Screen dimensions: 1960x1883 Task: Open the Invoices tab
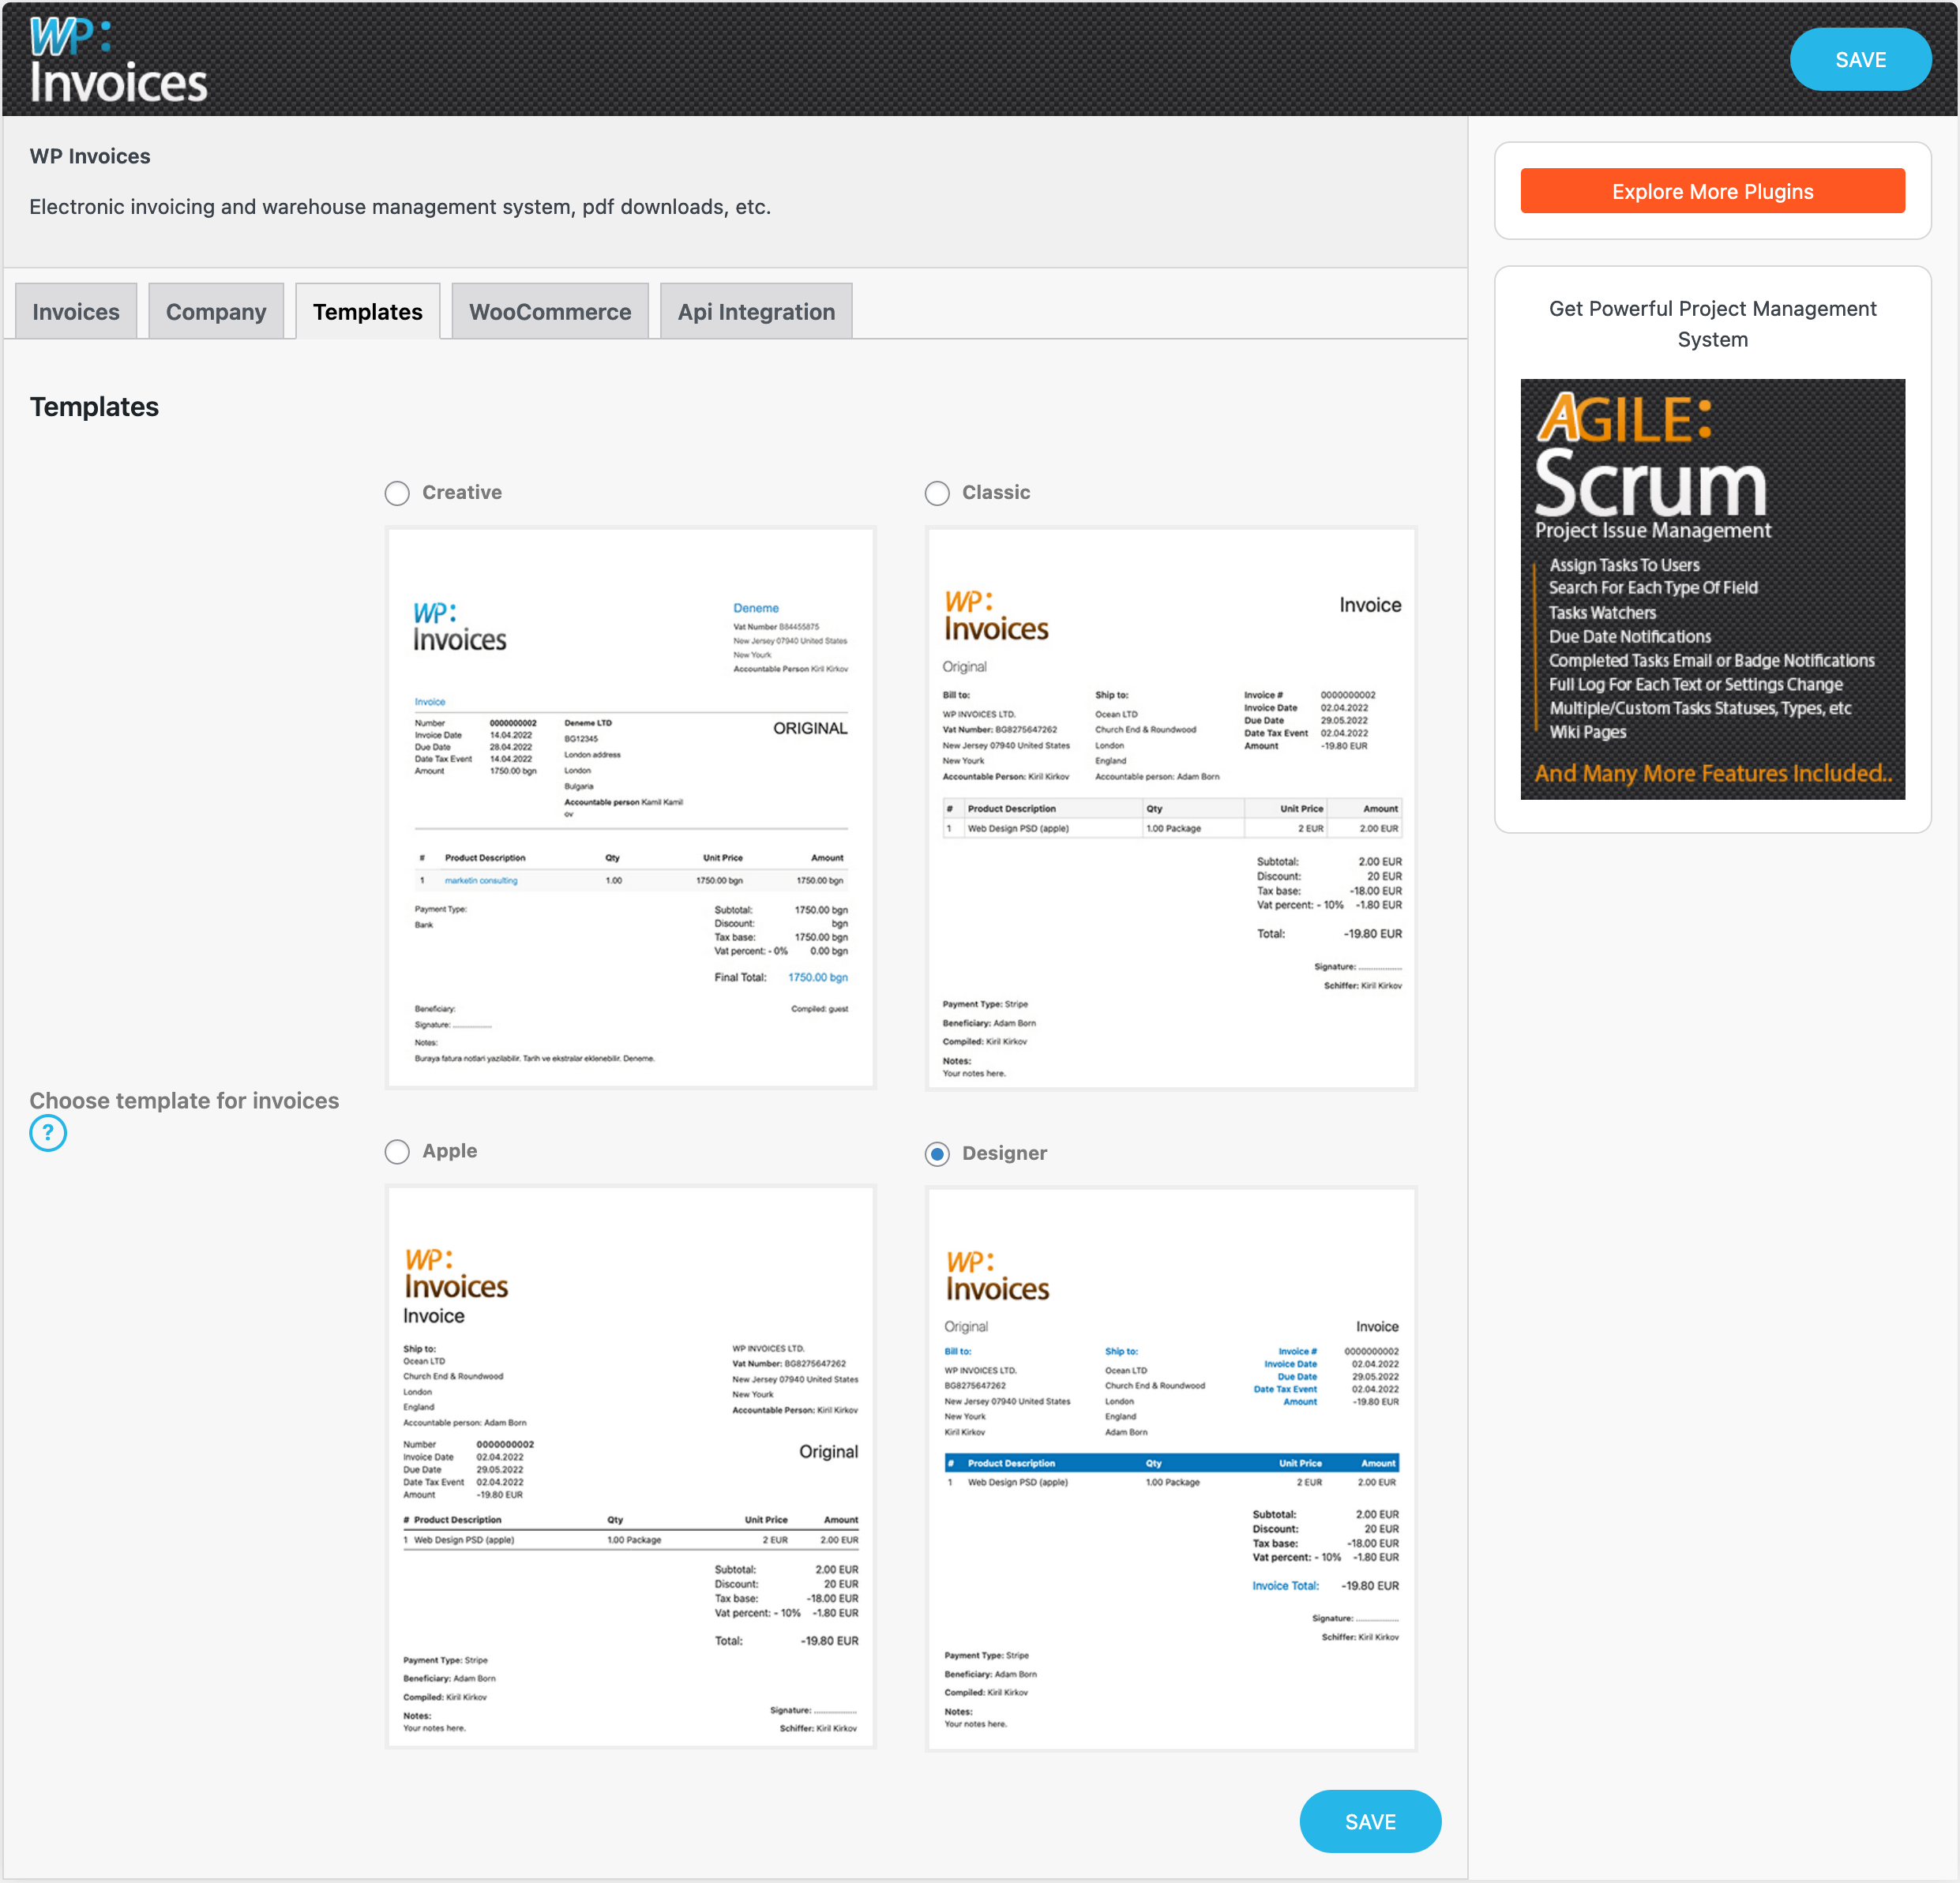click(x=76, y=312)
